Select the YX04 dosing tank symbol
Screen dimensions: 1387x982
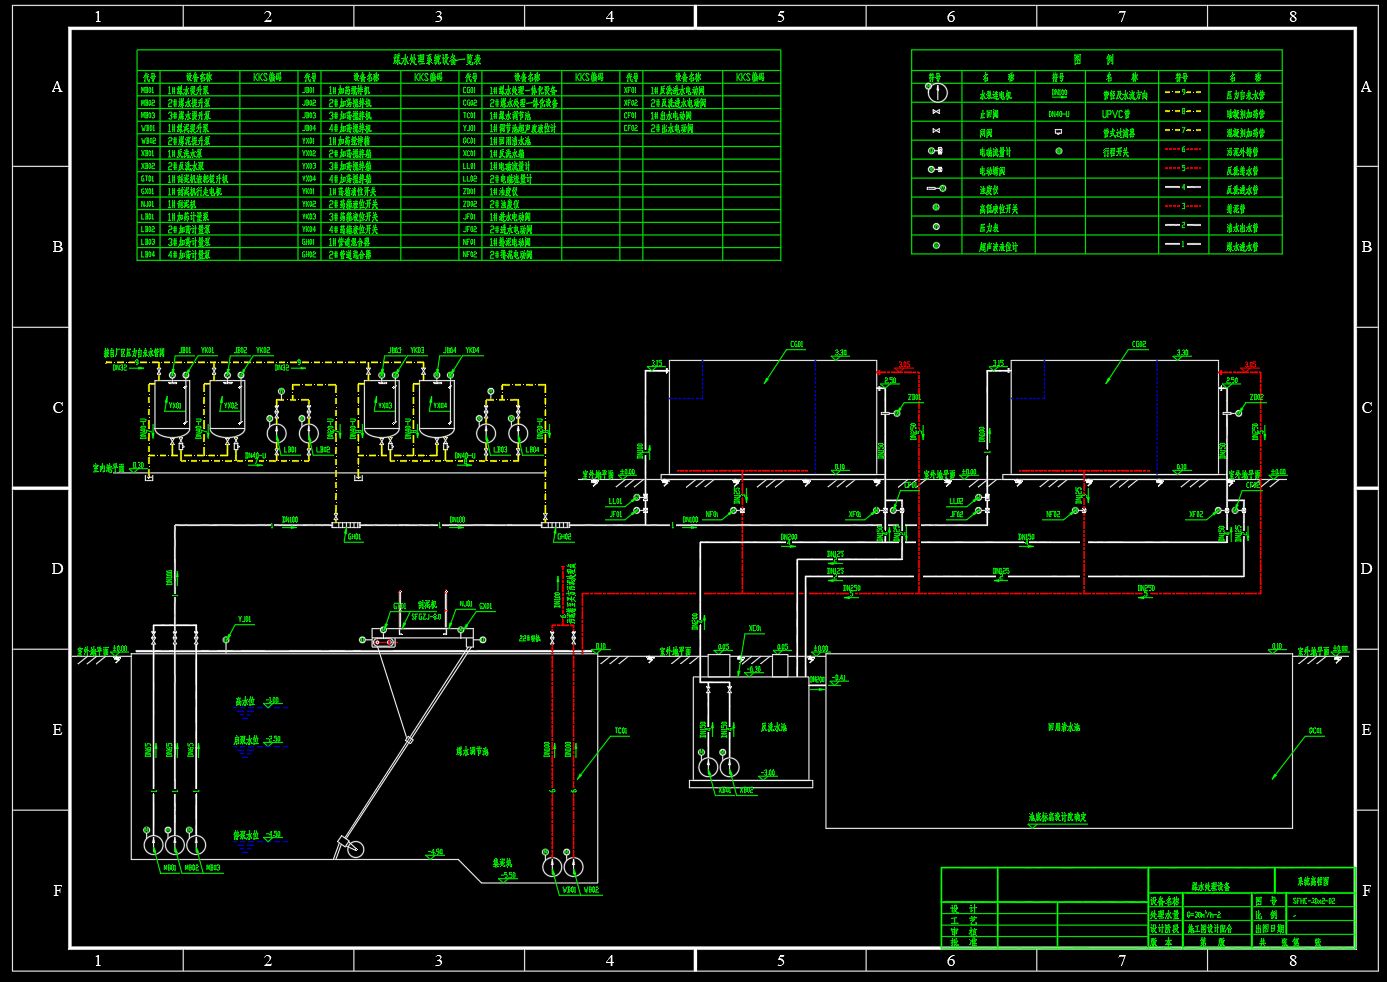click(437, 407)
